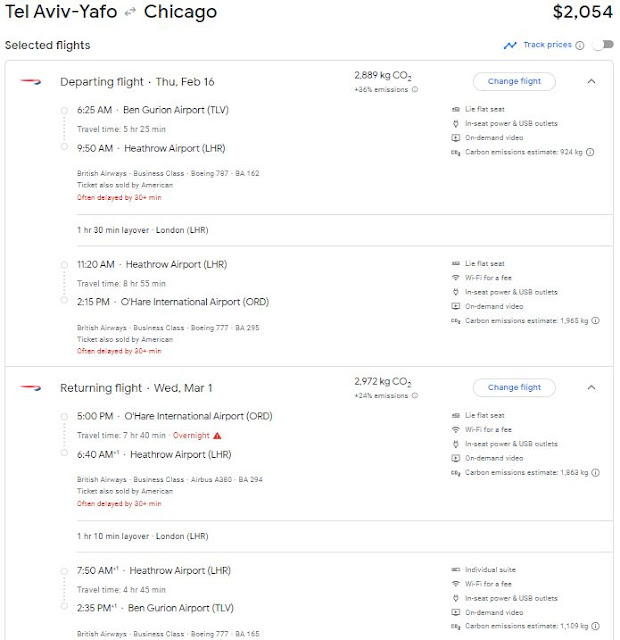Click info icon beside 1,965 kg emissions
Image resolution: width=620 pixels, height=640 pixels.
[x=596, y=321]
